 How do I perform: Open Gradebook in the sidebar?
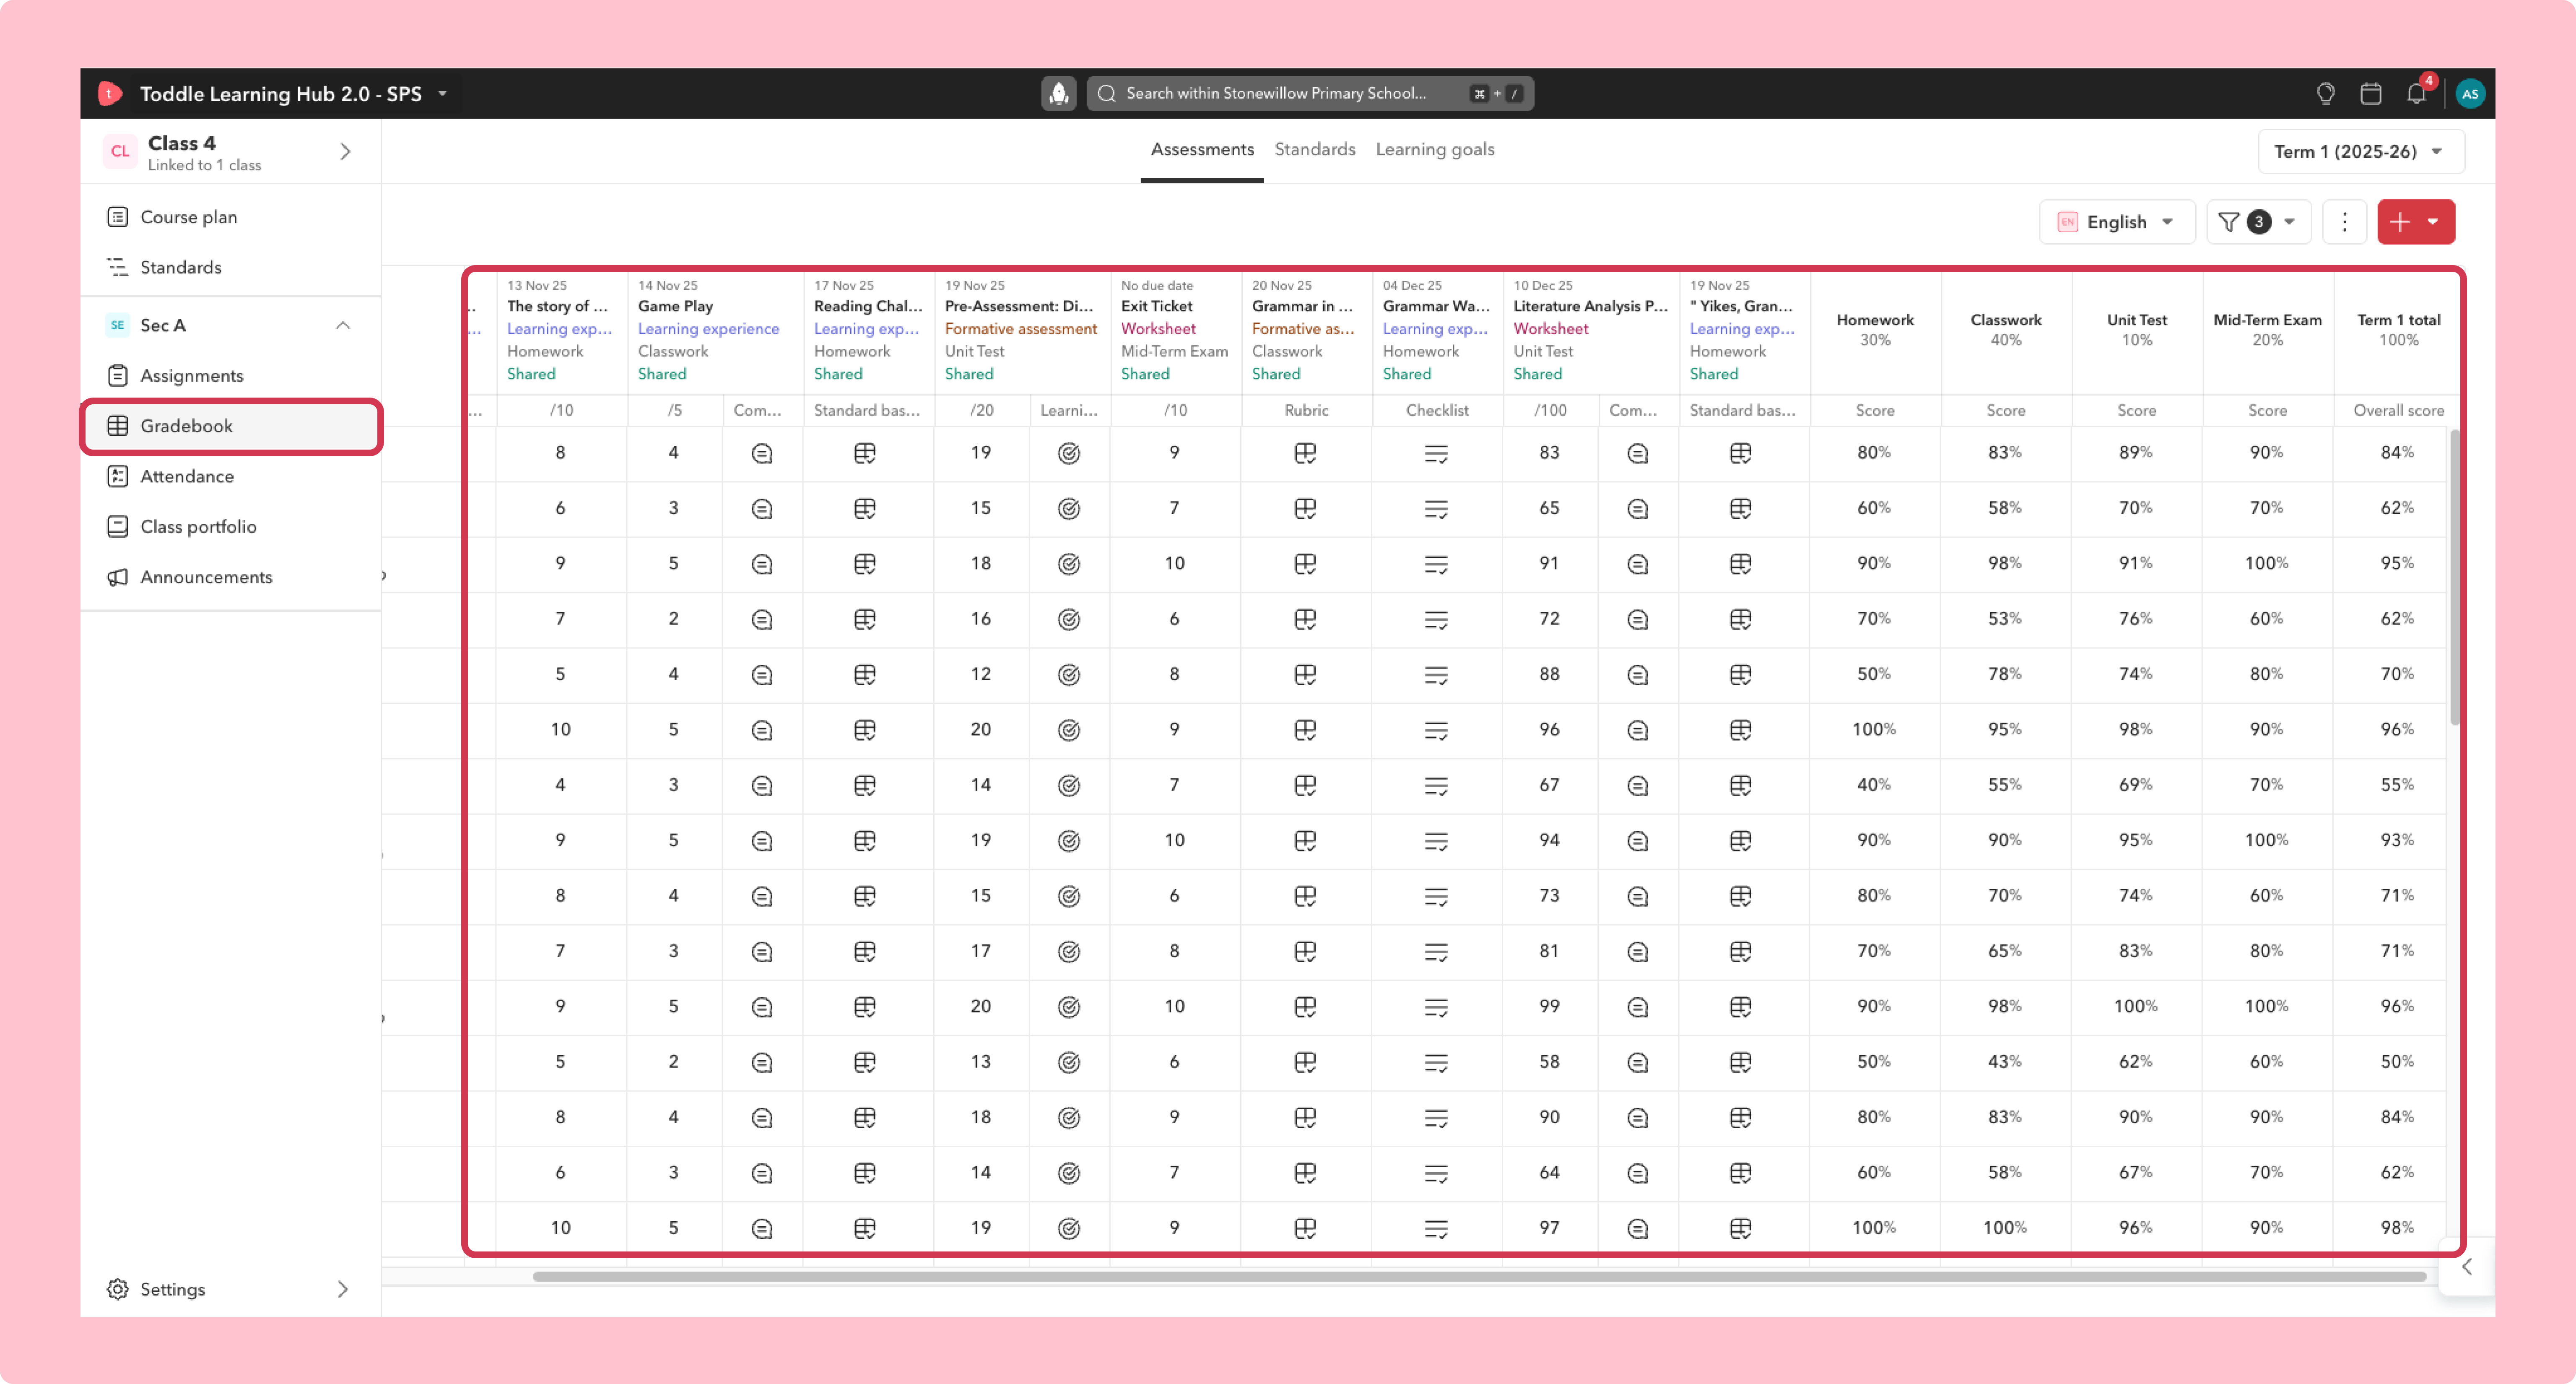(231, 426)
